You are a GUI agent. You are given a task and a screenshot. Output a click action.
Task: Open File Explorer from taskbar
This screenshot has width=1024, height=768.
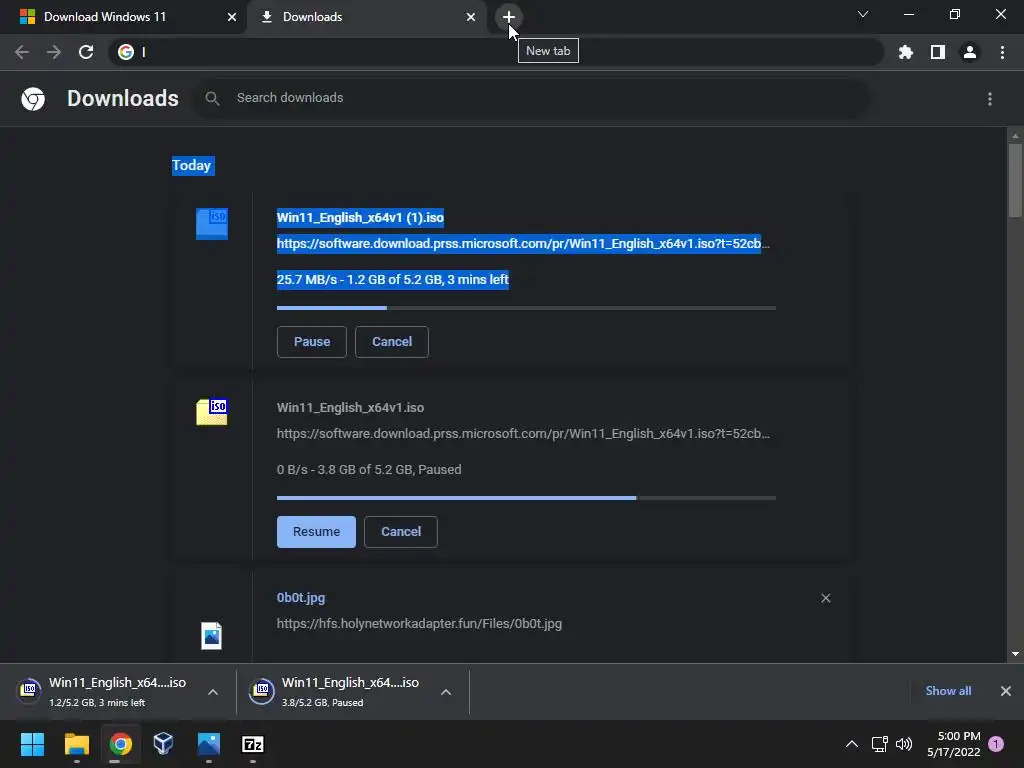(x=76, y=744)
